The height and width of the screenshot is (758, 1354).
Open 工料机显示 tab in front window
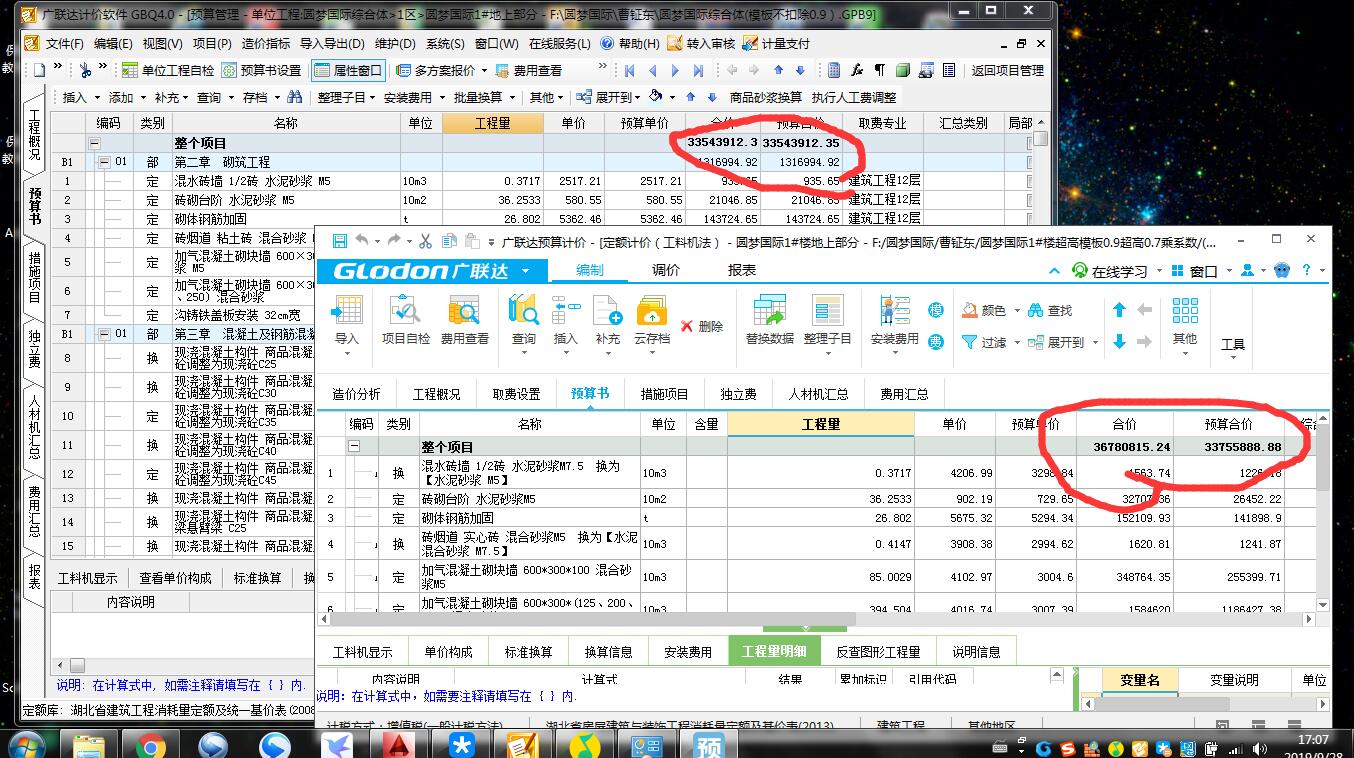point(362,651)
